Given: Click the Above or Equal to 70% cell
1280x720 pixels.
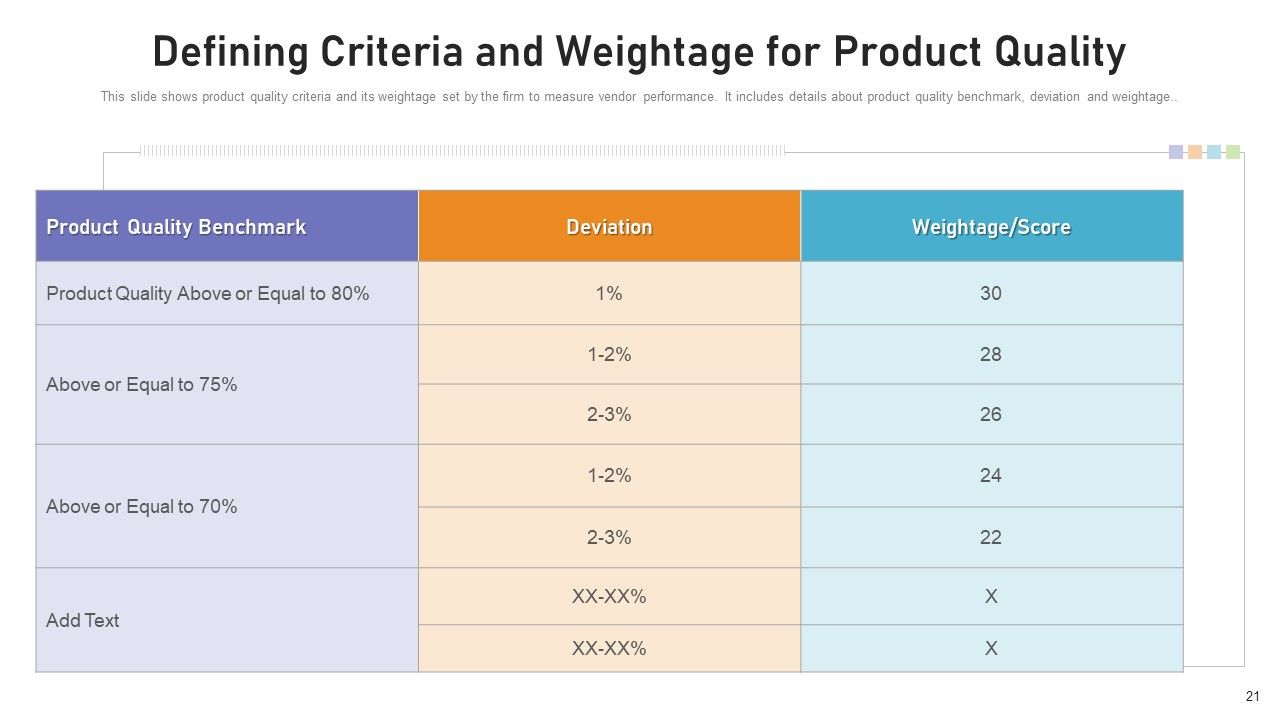Looking at the screenshot, I should (227, 506).
